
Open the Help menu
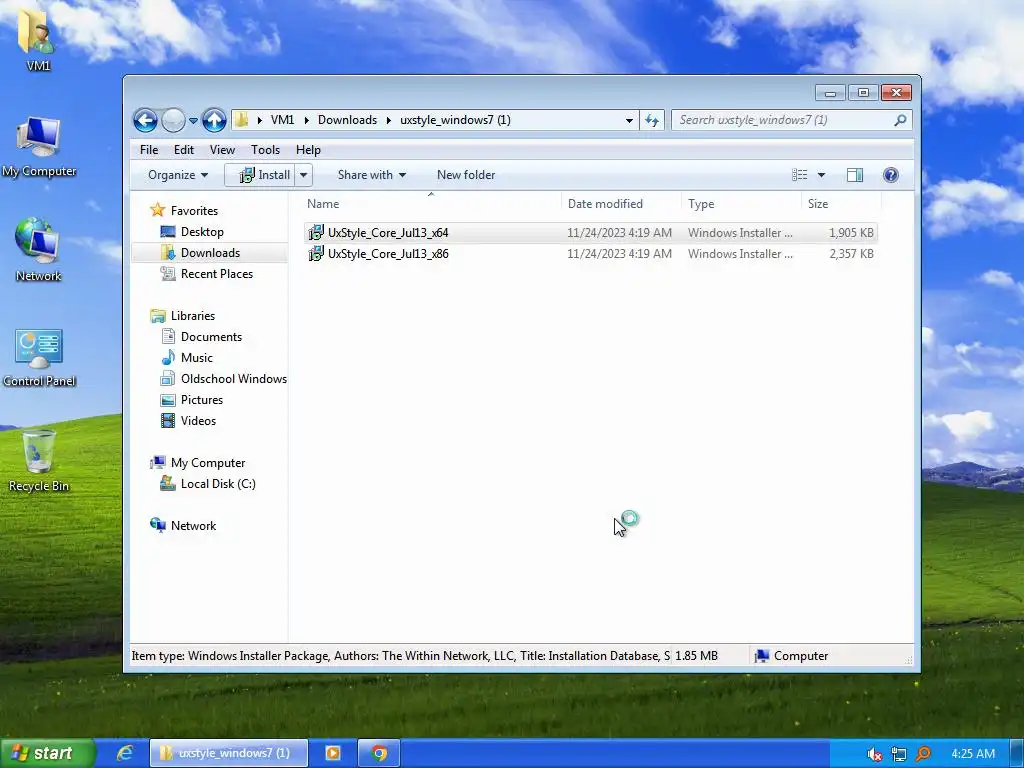click(x=308, y=150)
